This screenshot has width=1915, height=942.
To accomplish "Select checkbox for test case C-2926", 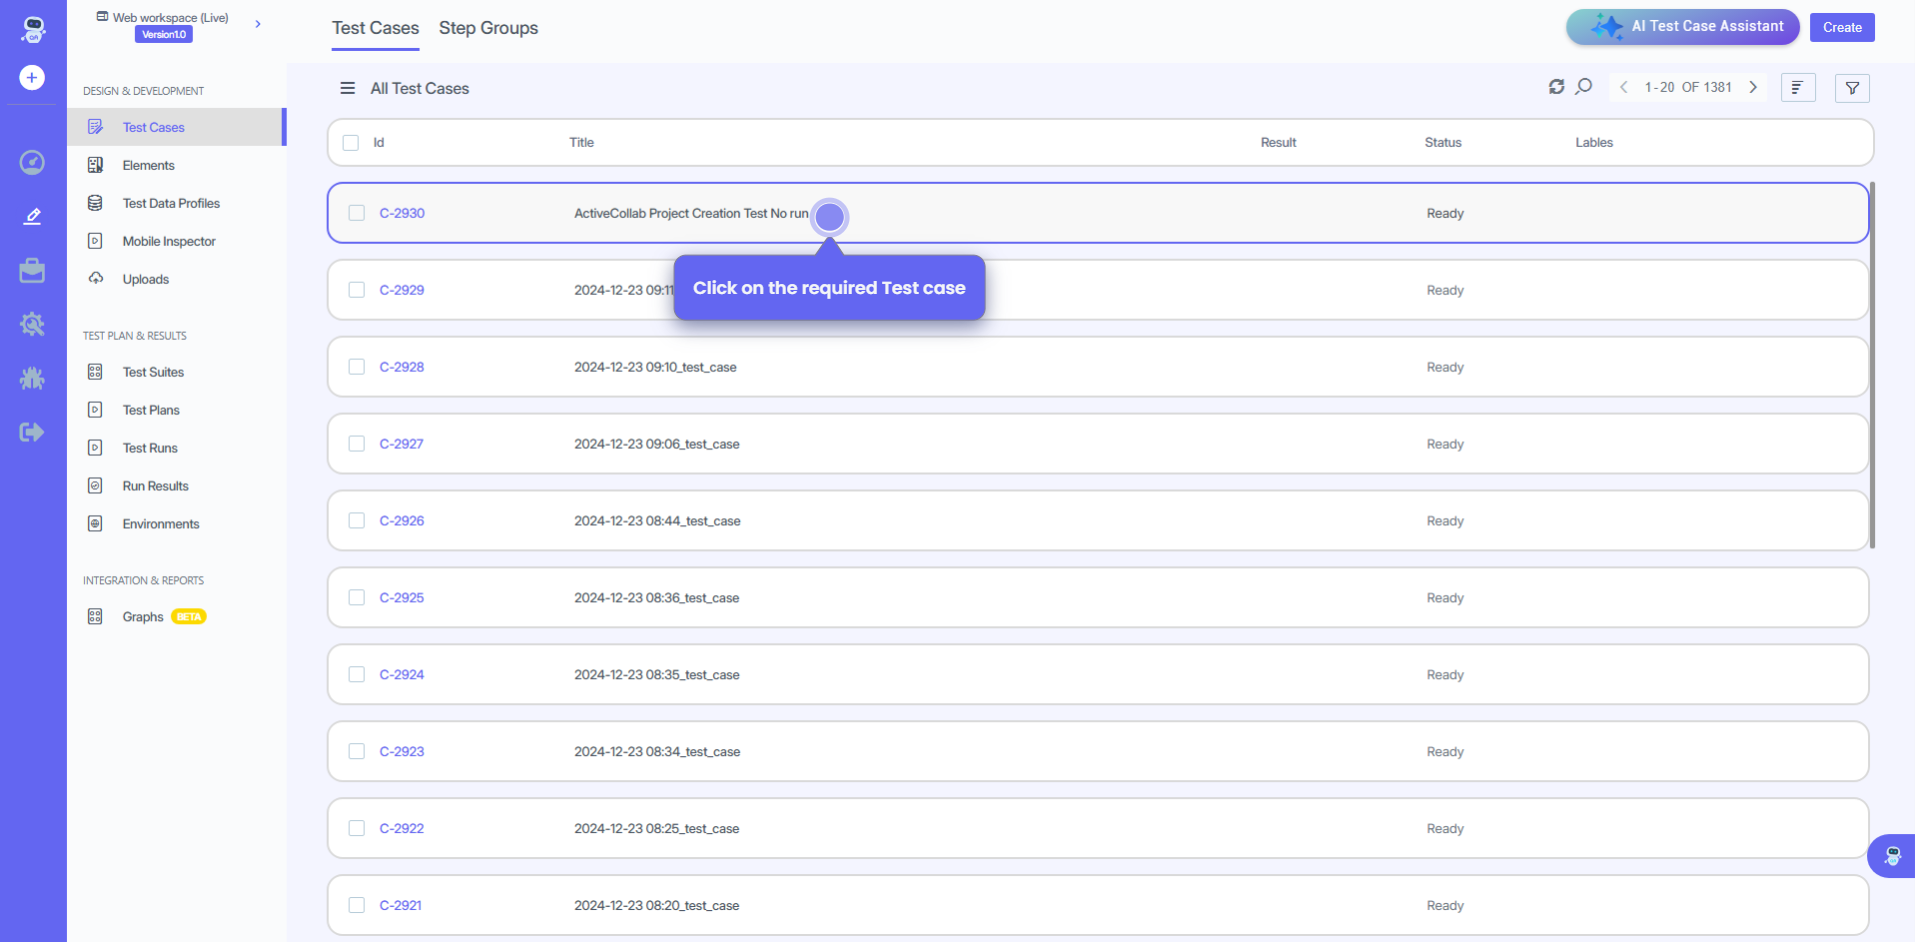I will tap(357, 521).
